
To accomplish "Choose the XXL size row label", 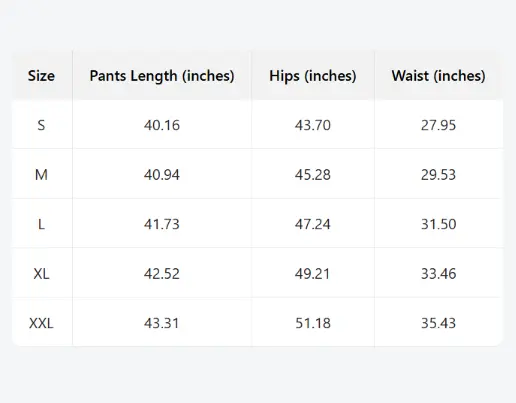I will click(x=41, y=323).
